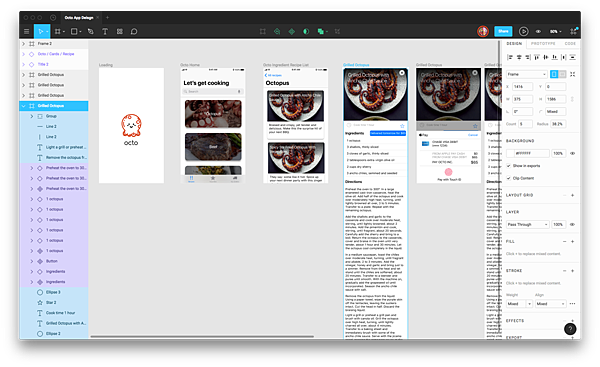600x367 pixels.
Task: Open Pass Through blend mode dropdown
Action: pyautogui.click(x=528, y=224)
